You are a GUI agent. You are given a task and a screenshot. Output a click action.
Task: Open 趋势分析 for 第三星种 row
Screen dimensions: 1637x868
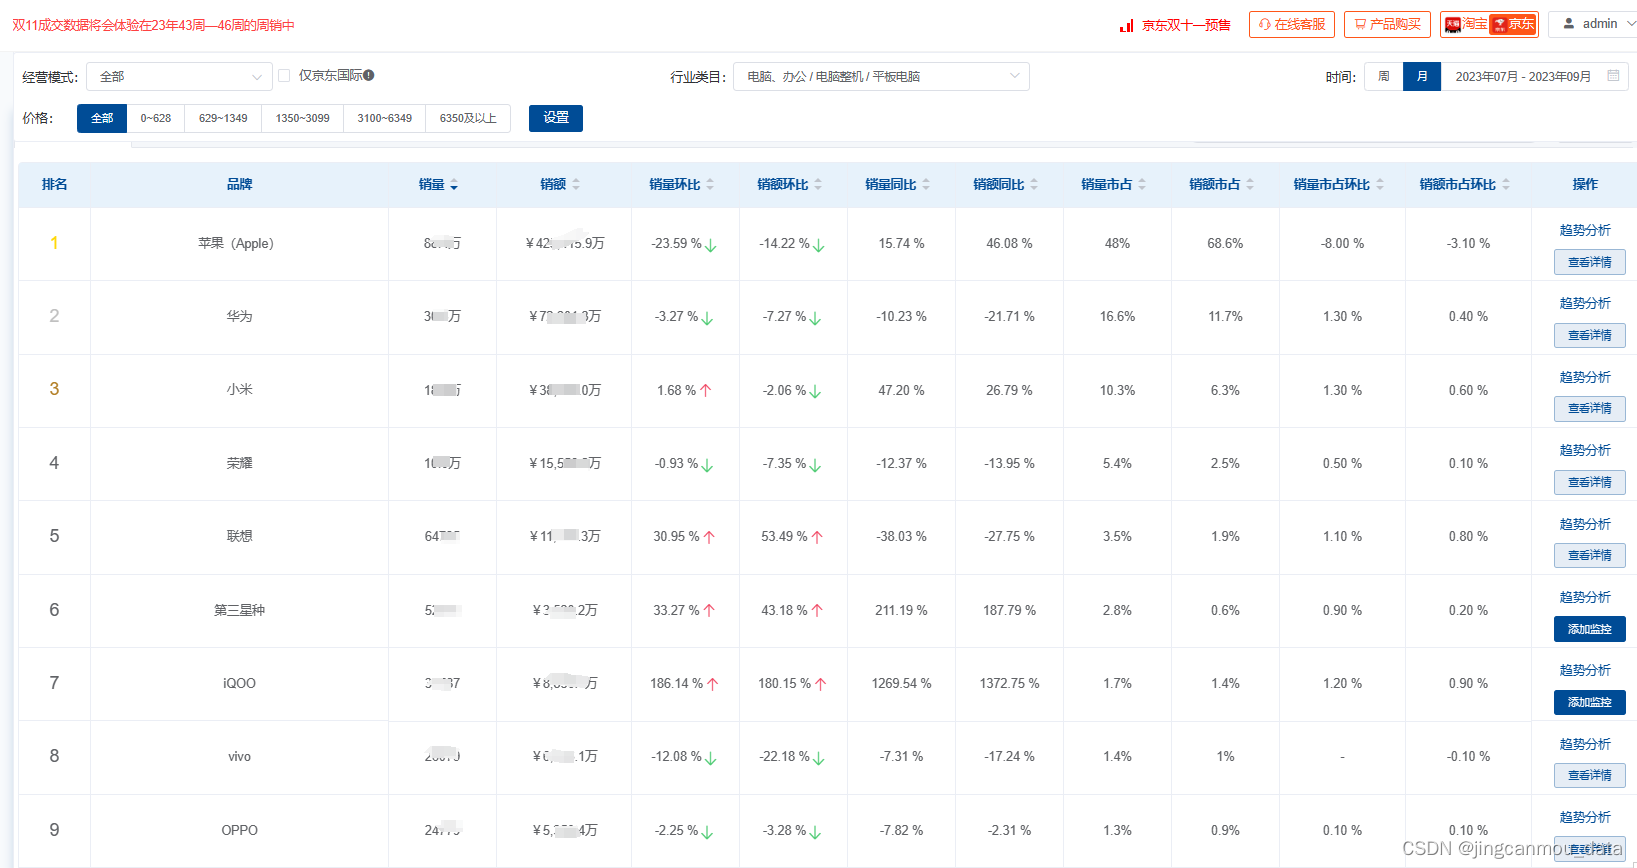(x=1585, y=597)
